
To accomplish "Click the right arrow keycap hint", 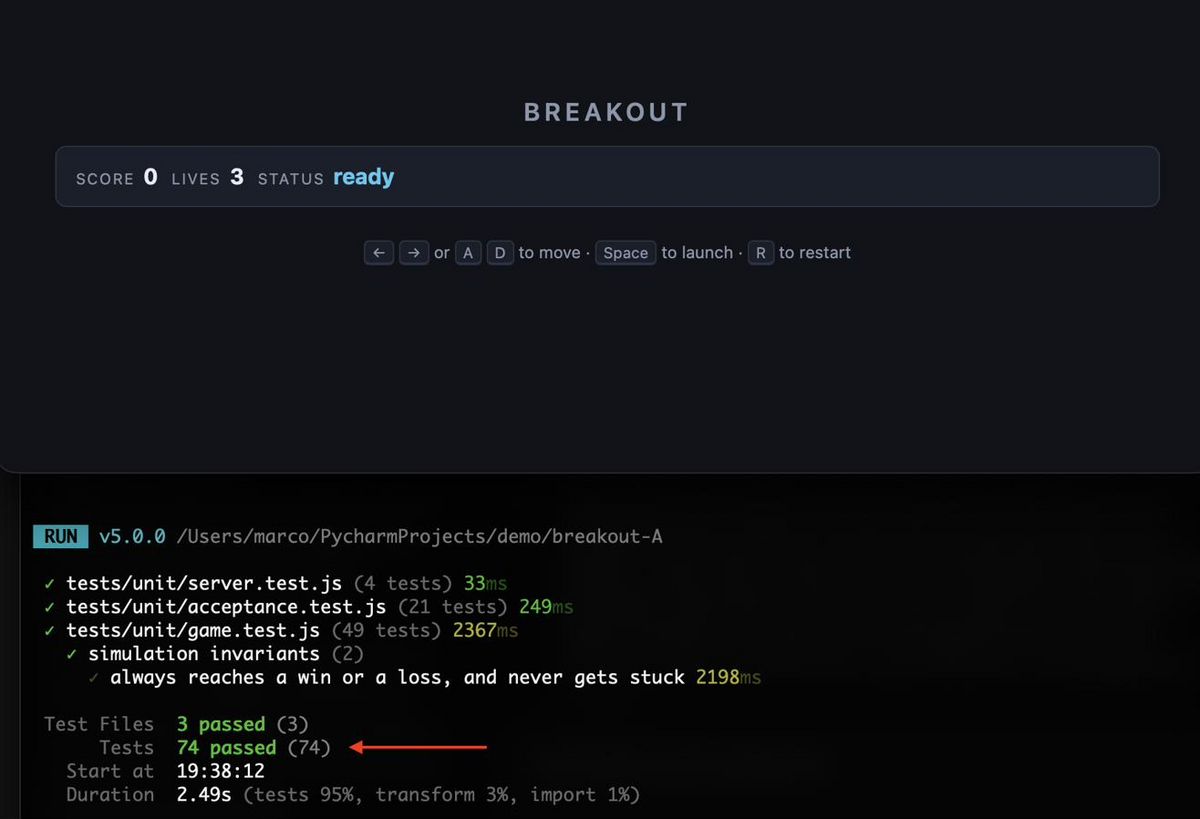I will click(x=414, y=253).
